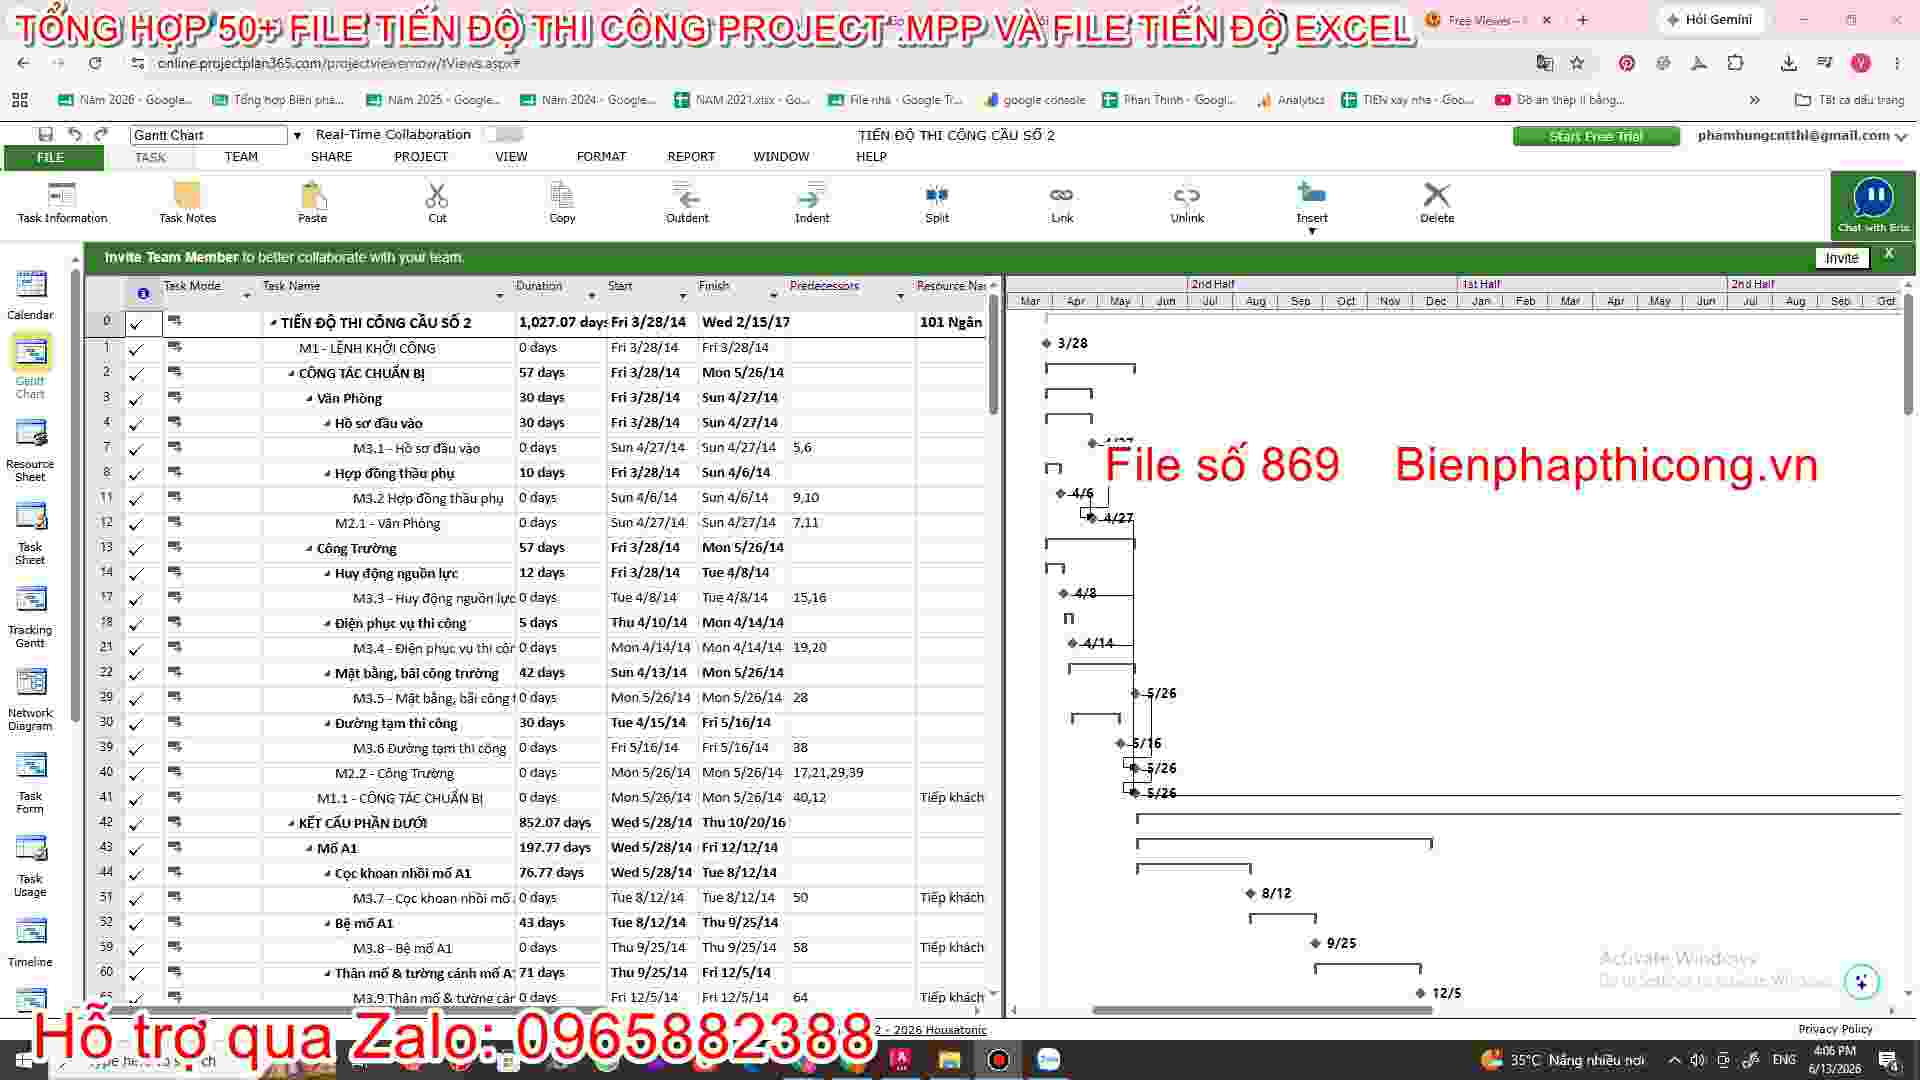Open the Gantt Chart view dropdown
Viewport: 1920px width, 1080px height.
click(x=296, y=135)
